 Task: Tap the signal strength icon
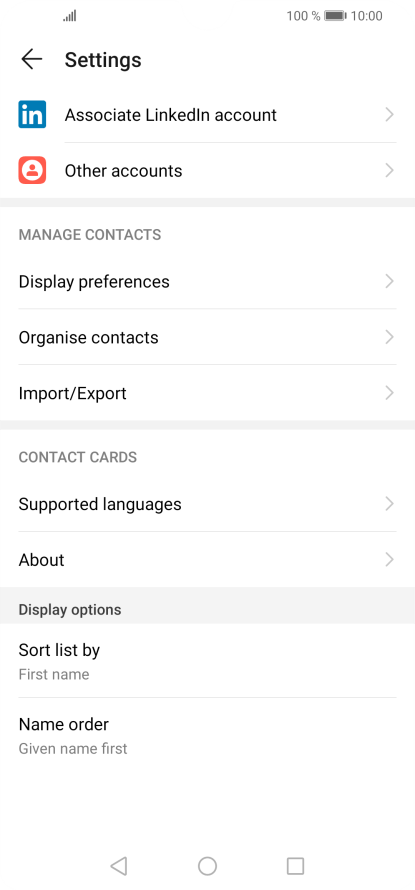coord(70,16)
